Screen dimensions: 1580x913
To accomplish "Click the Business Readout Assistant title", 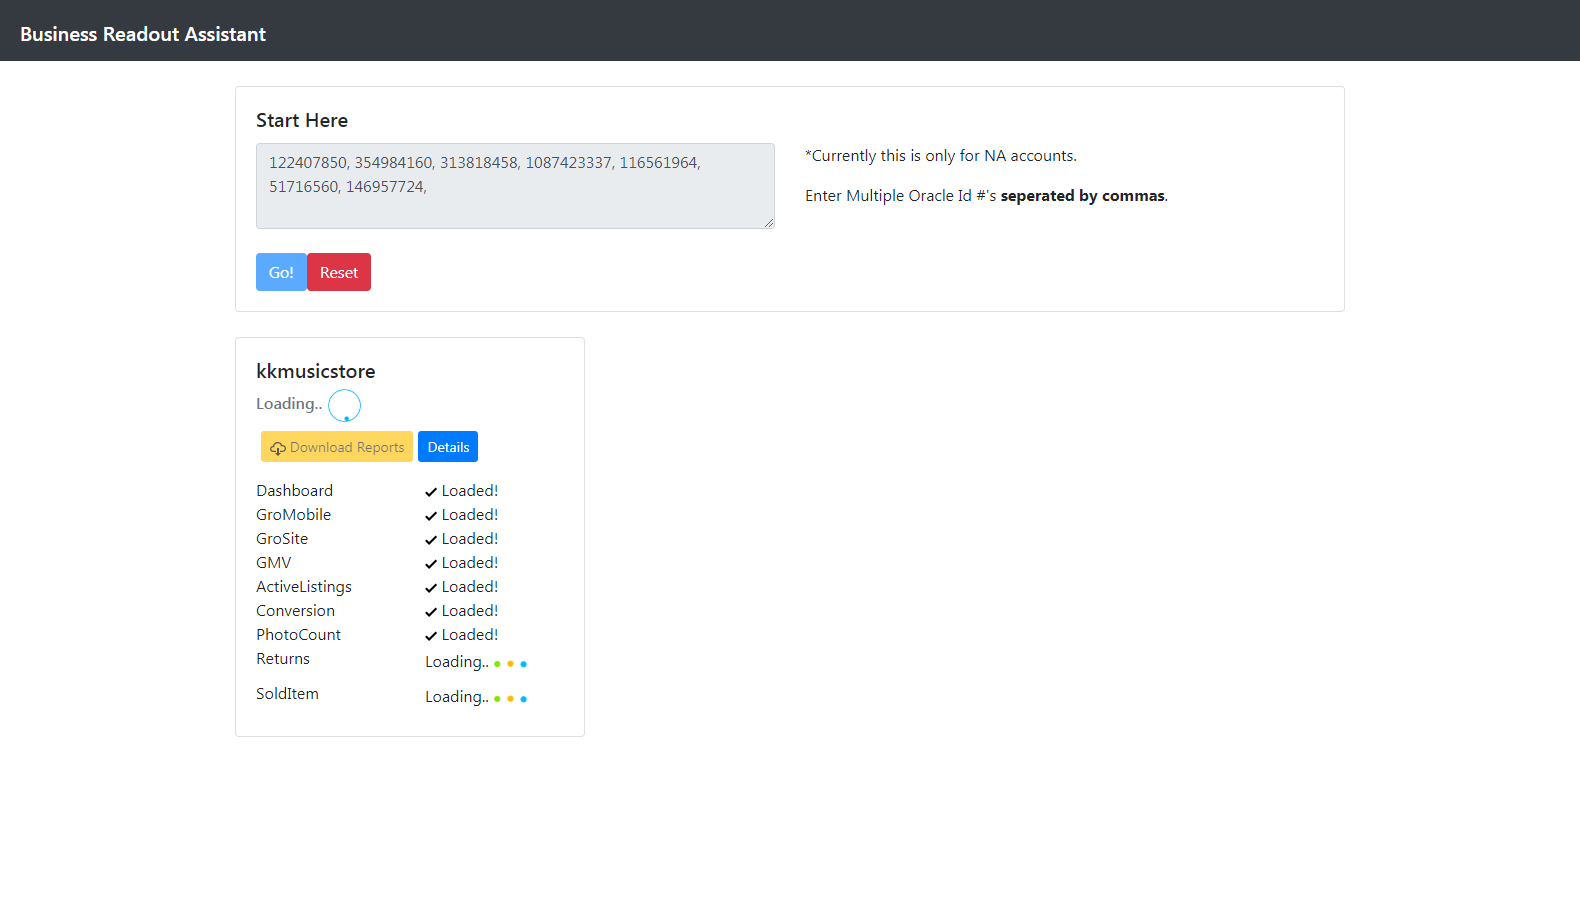I will 143,34.
